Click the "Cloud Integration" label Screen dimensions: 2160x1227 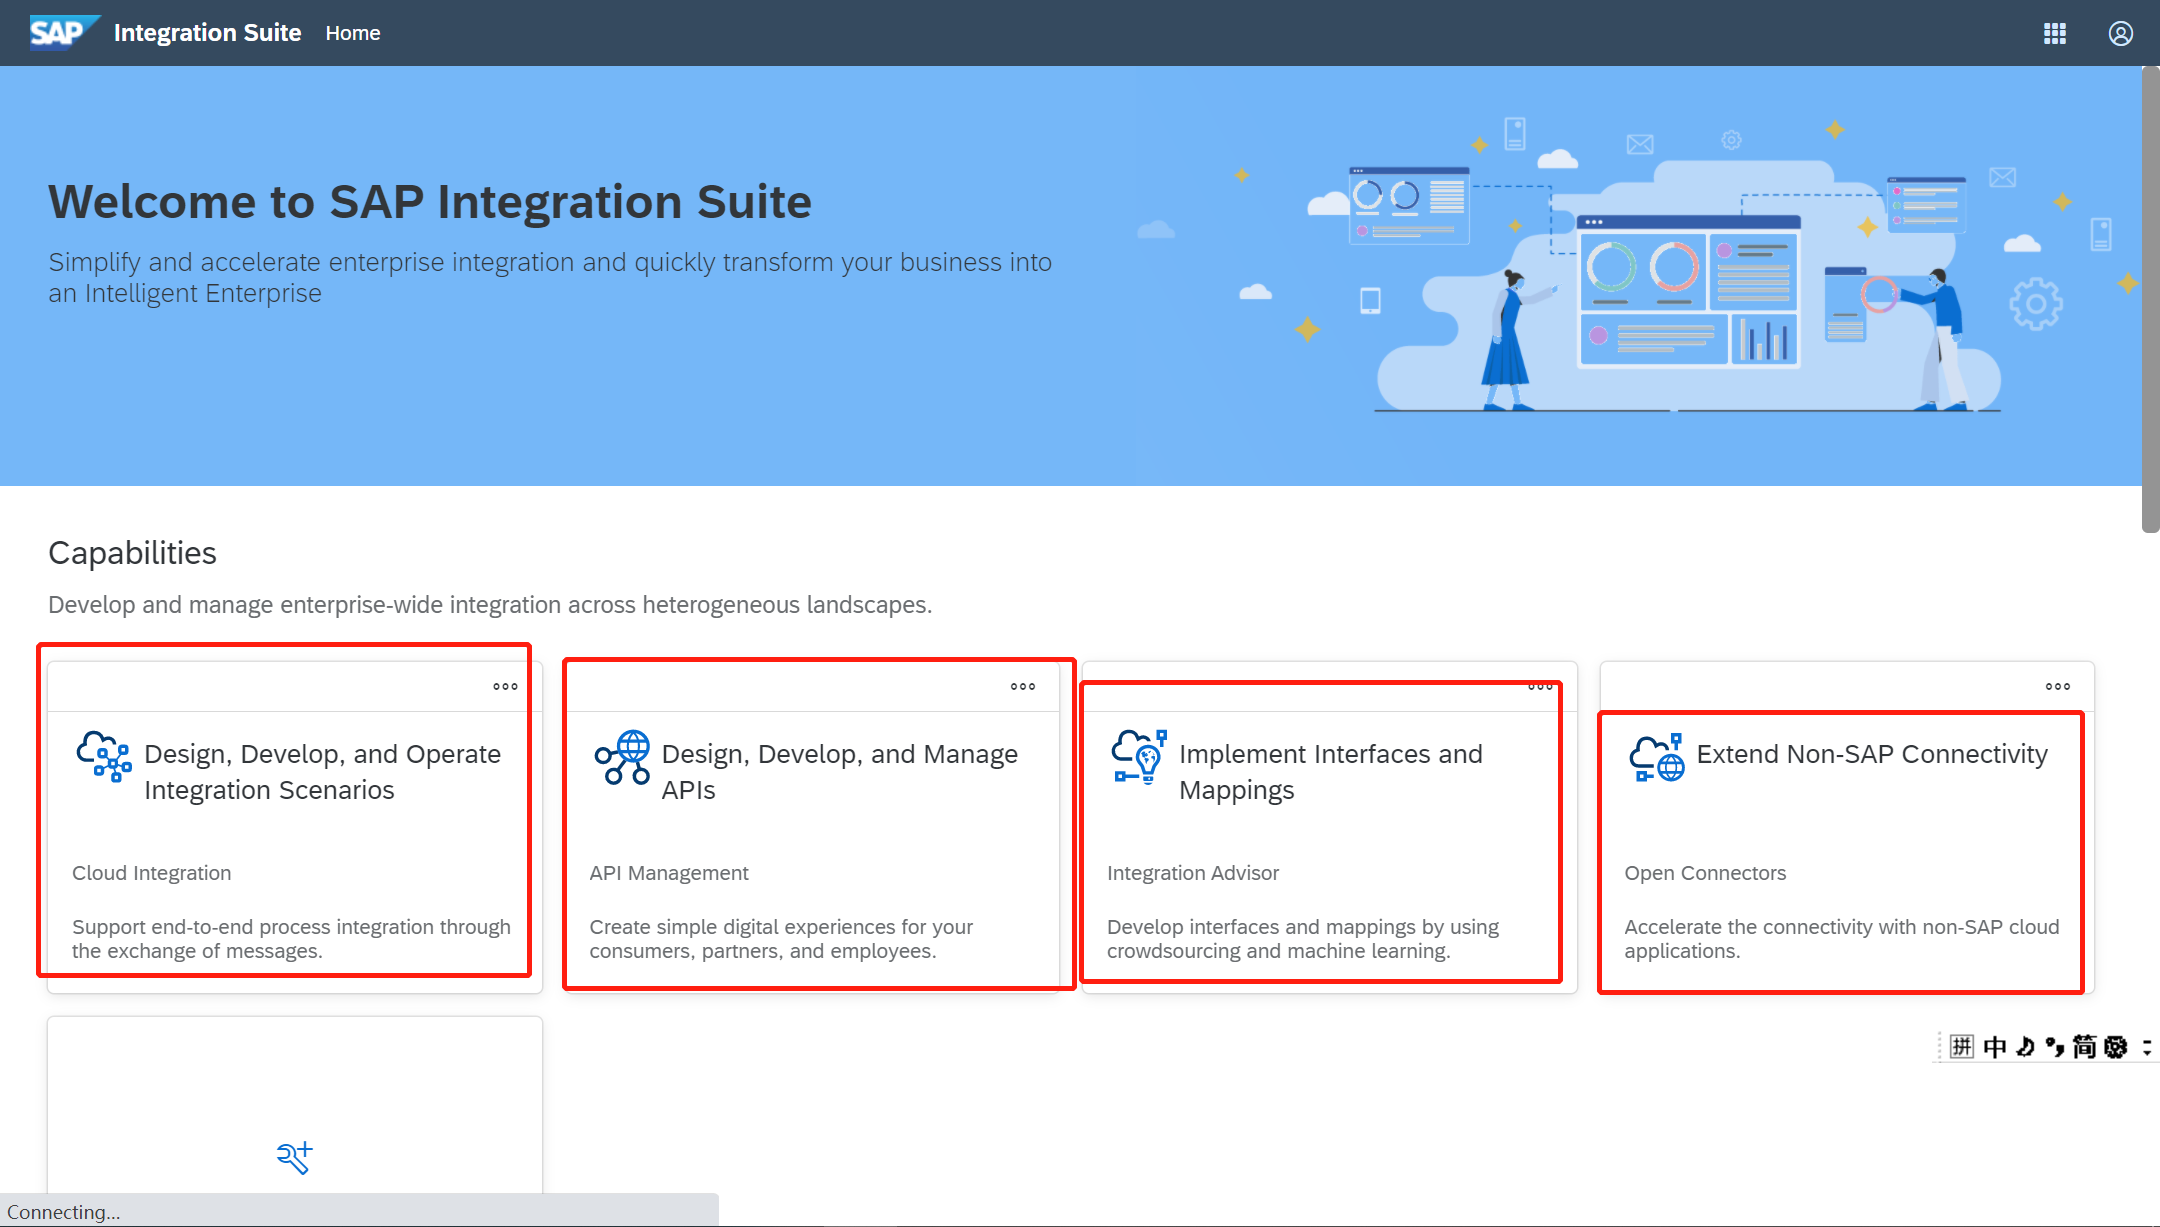(x=151, y=873)
